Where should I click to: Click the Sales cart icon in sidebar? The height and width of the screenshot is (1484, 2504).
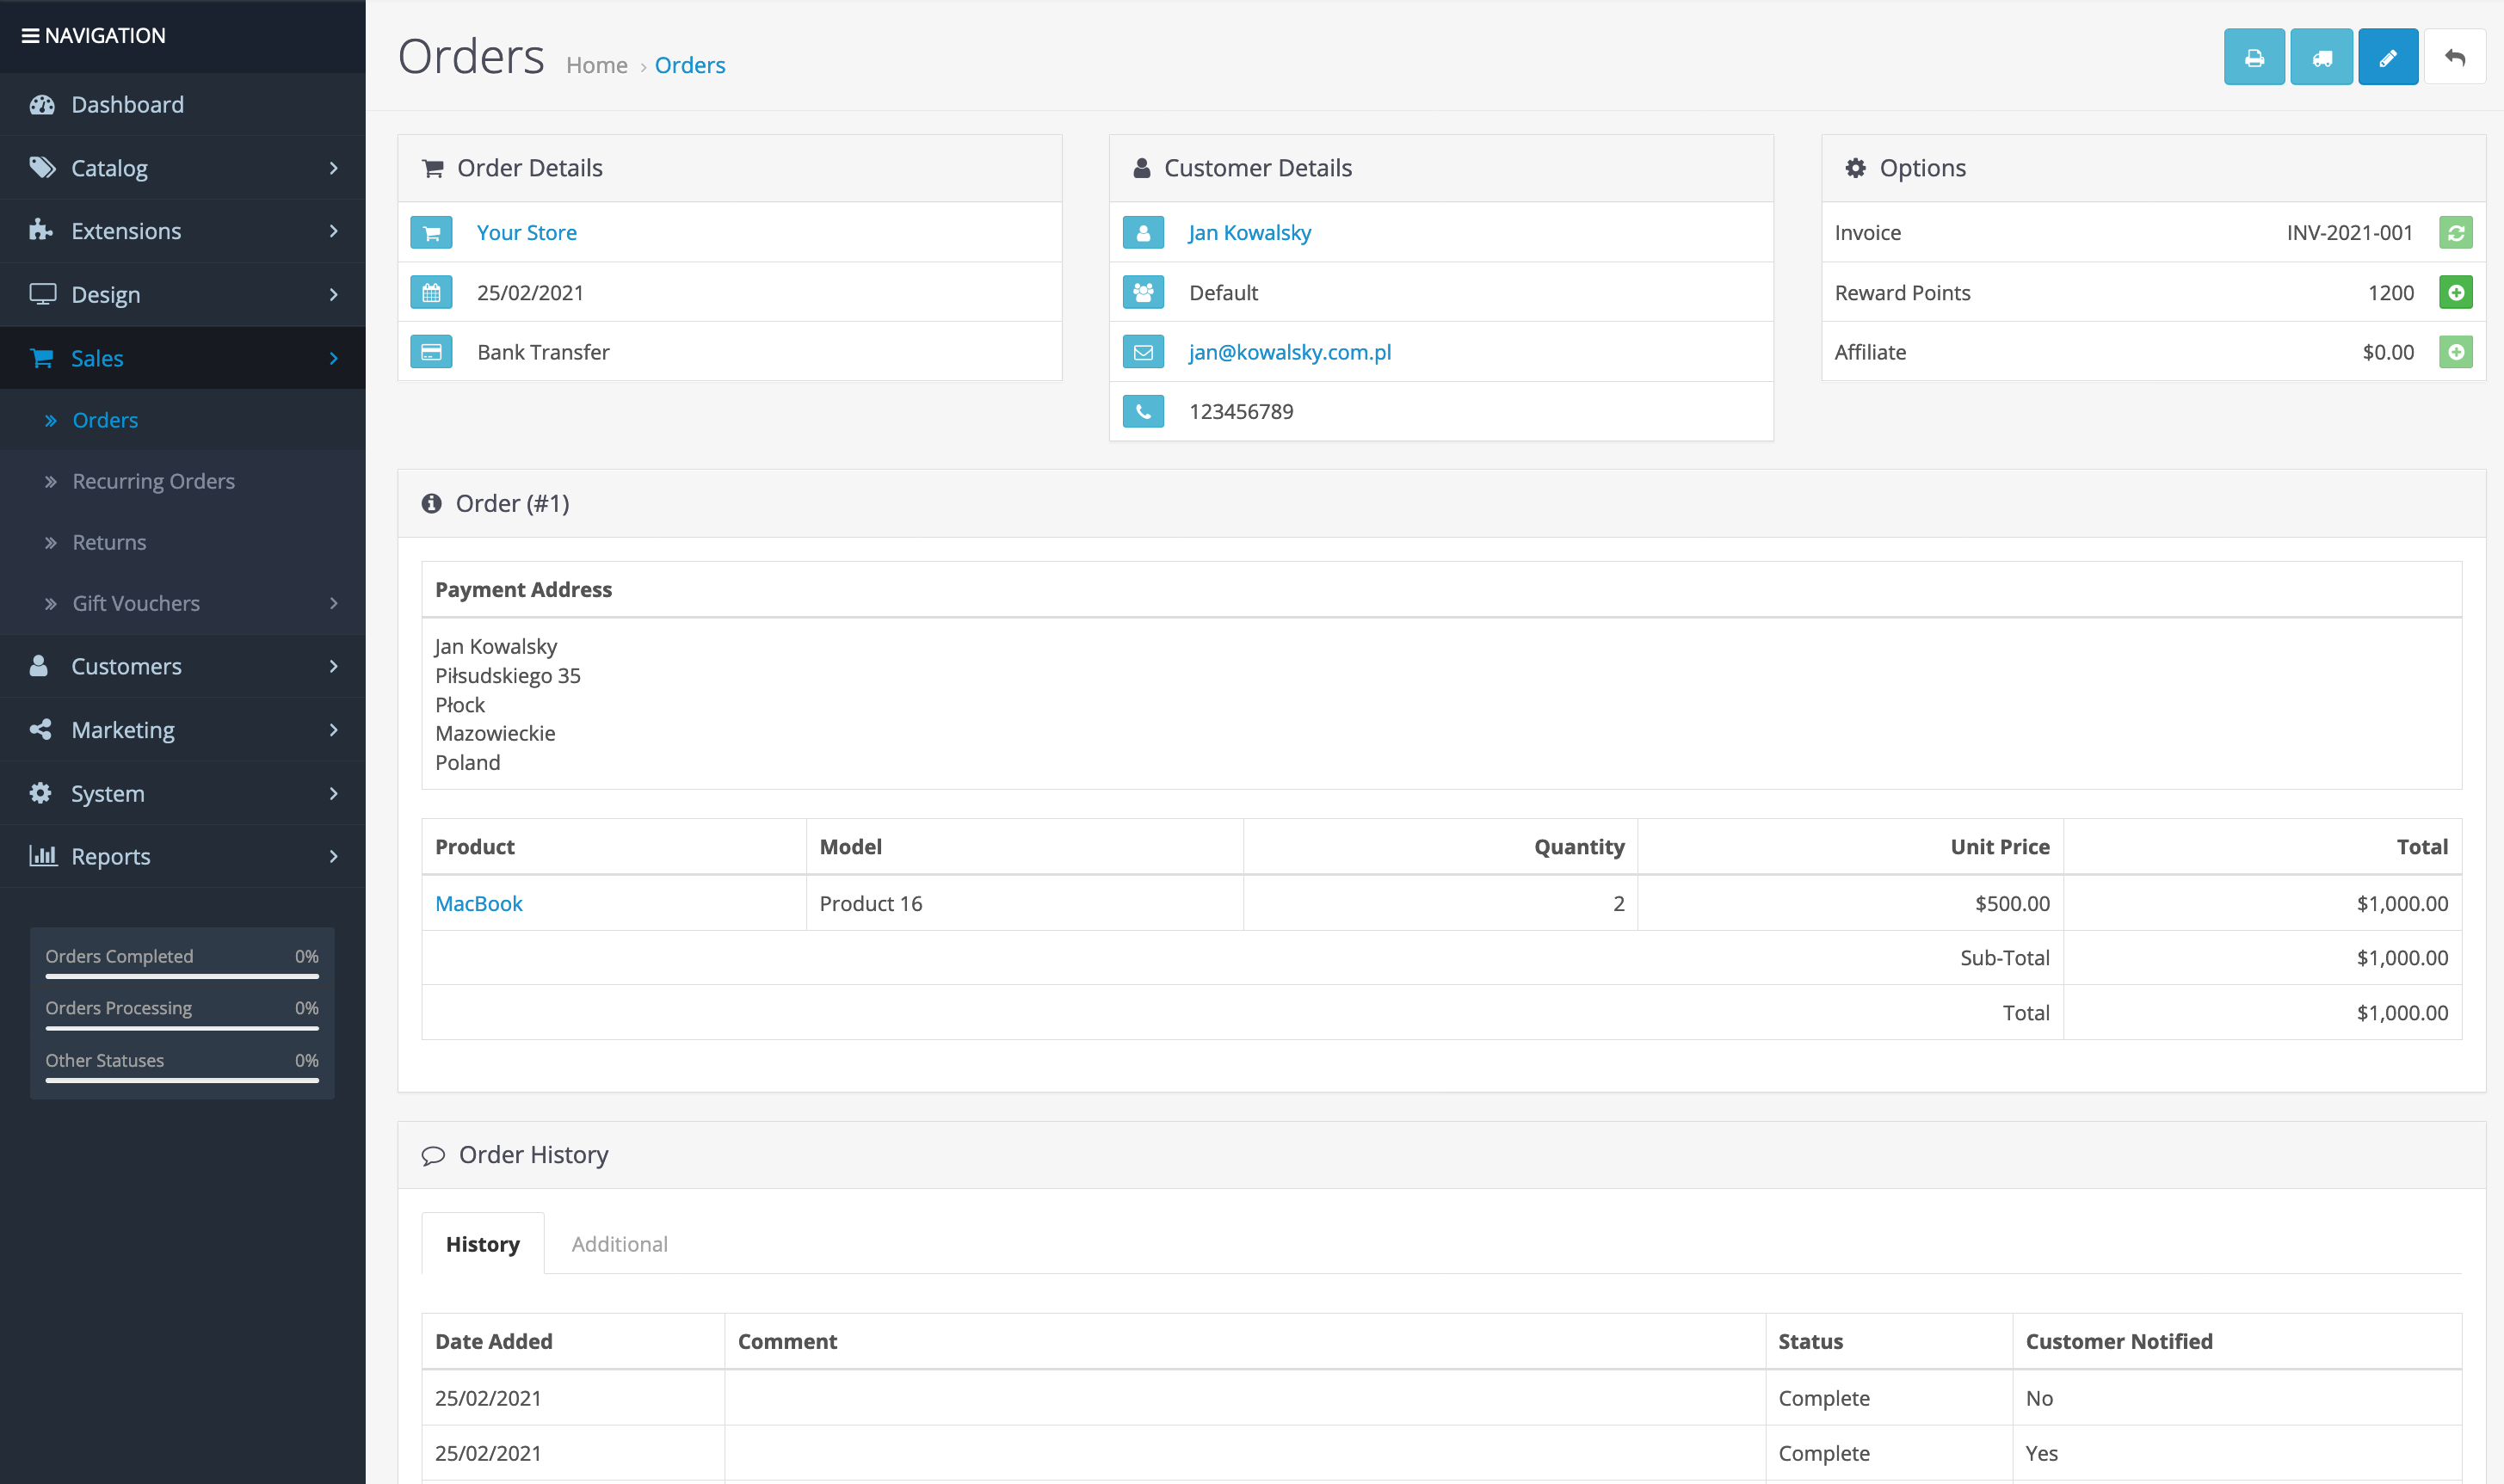coord(42,358)
